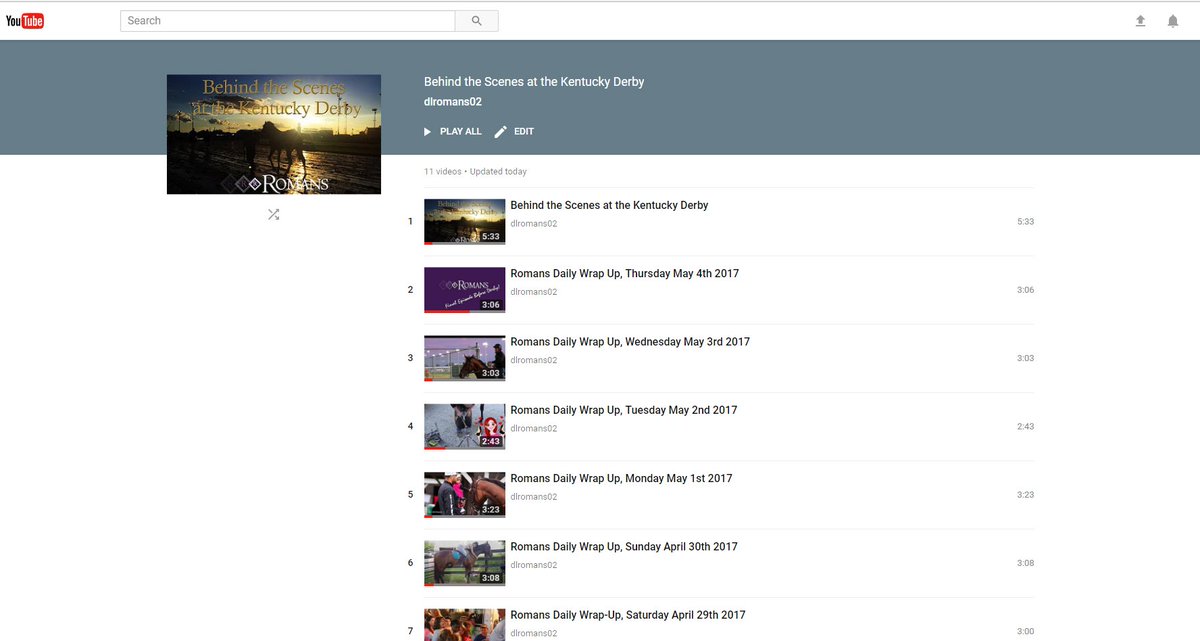Screen dimensions: 1200x641
Task: Click index number 1 of the playlist
Action: pyautogui.click(x=410, y=221)
